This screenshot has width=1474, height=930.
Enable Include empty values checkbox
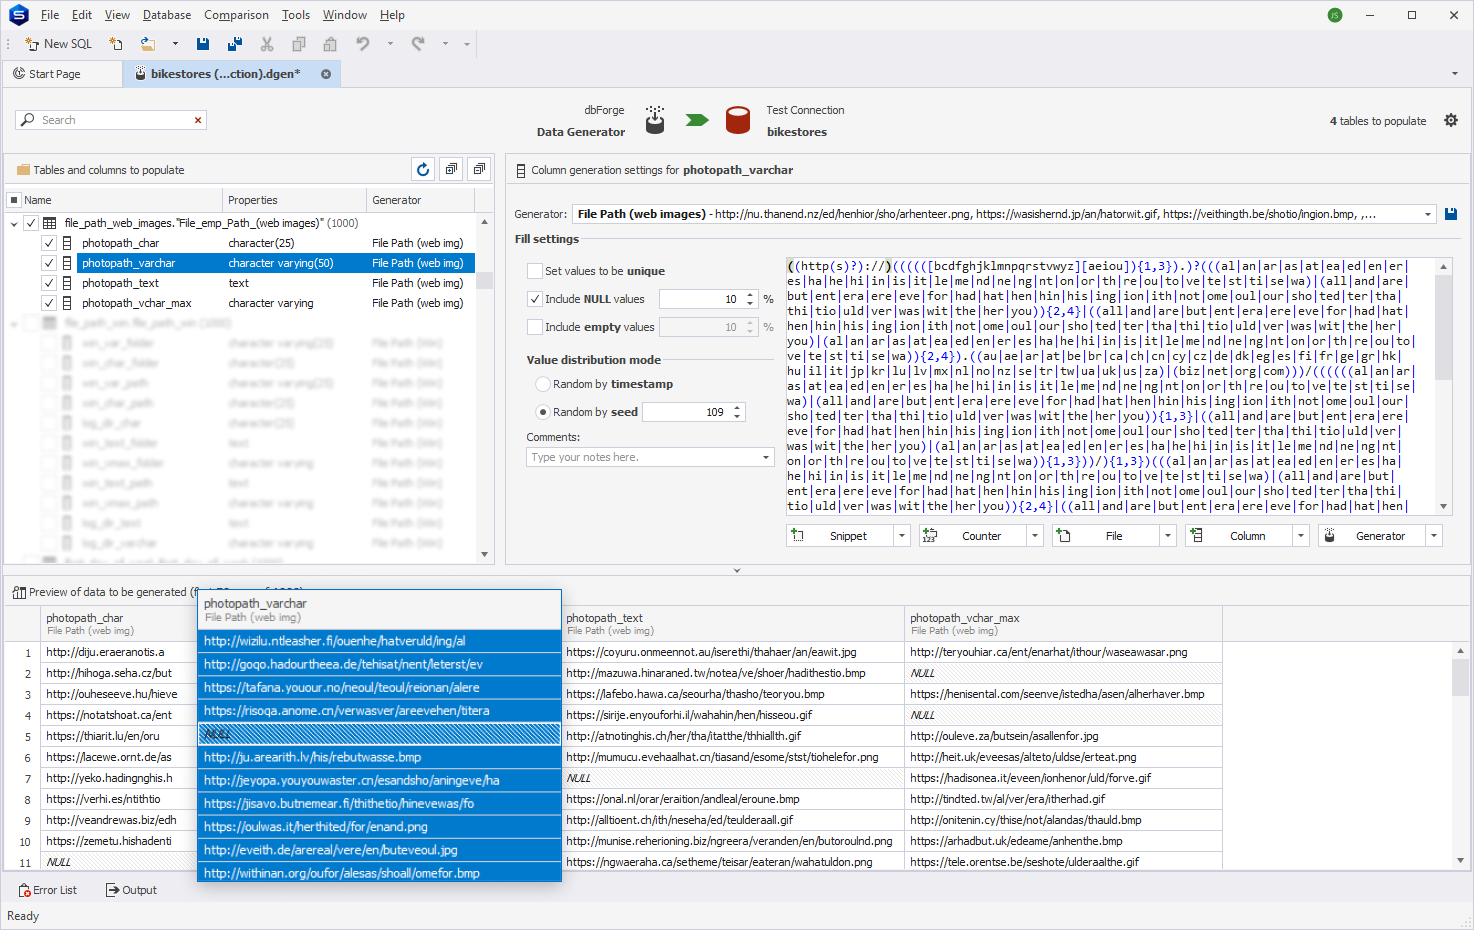[x=535, y=327]
